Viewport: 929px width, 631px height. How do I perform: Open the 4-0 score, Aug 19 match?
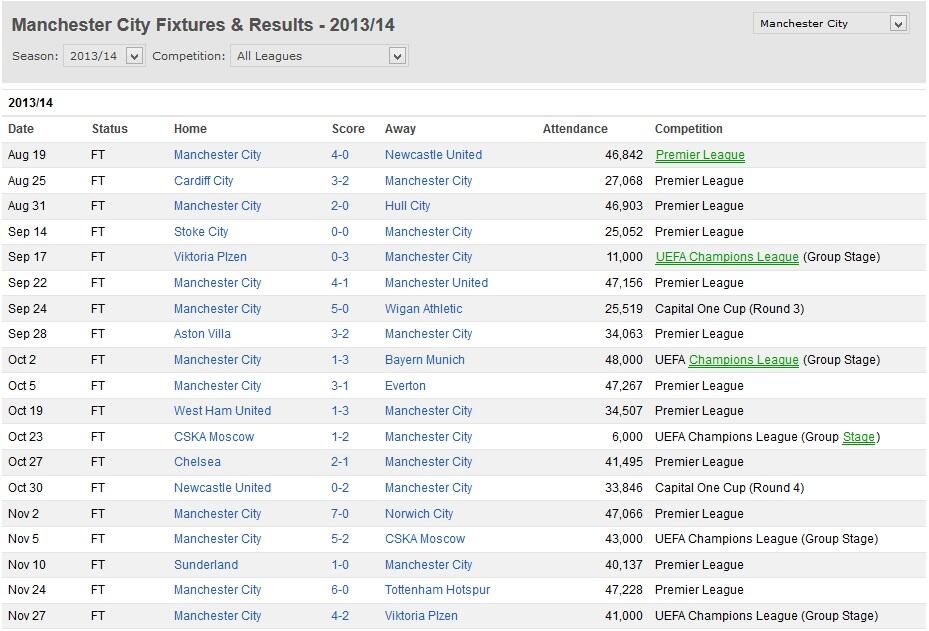(x=340, y=155)
